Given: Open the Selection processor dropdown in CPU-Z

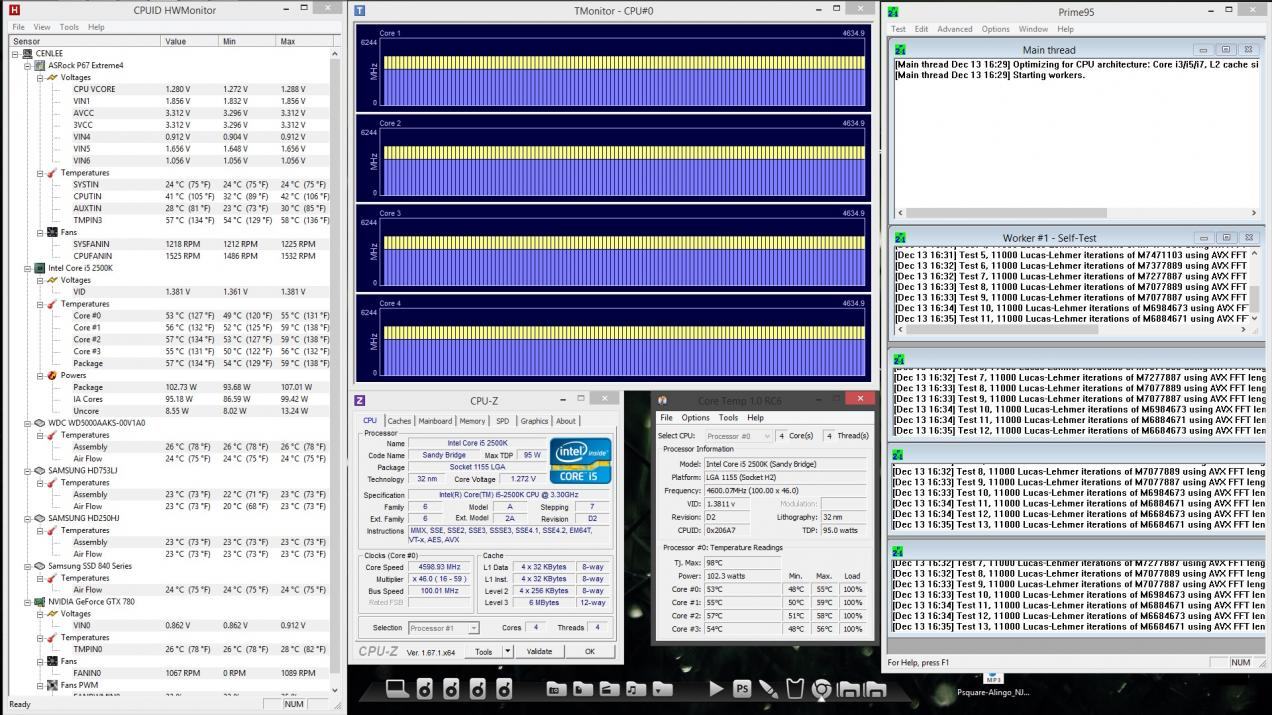Looking at the screenshot, I should [443, 628].
